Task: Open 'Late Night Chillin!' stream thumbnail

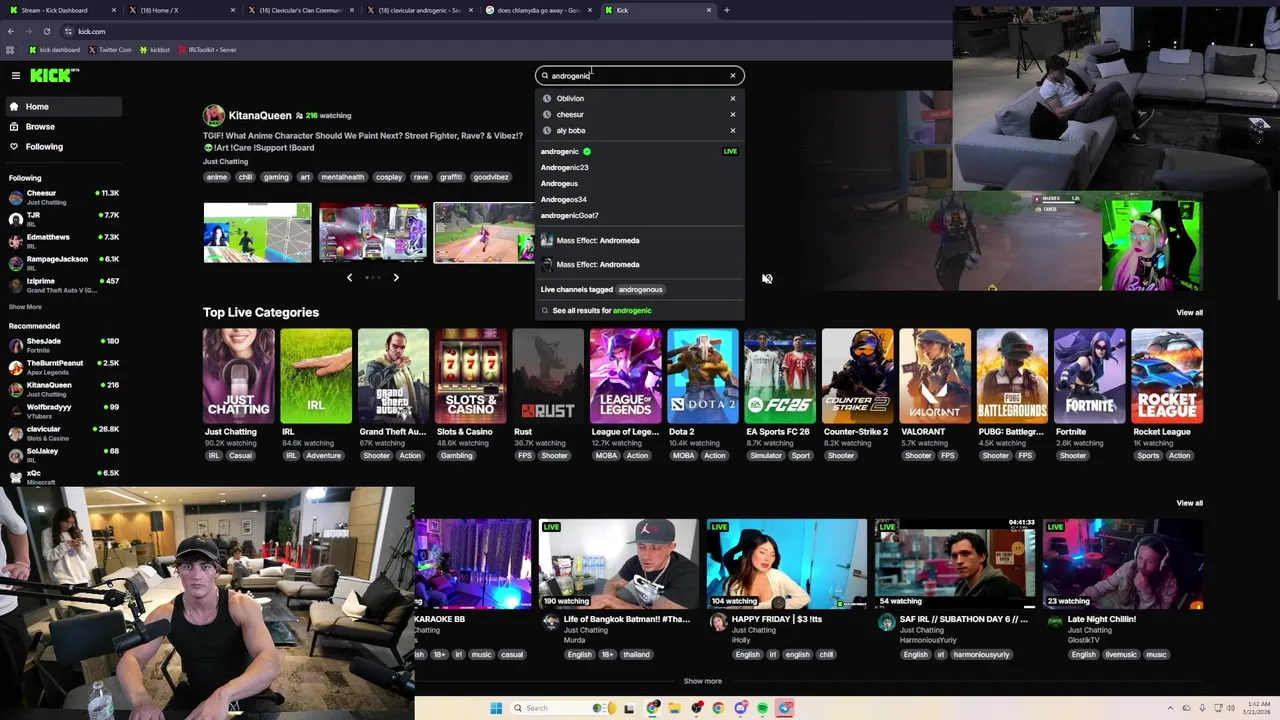Action: (x=1123, y=564)
